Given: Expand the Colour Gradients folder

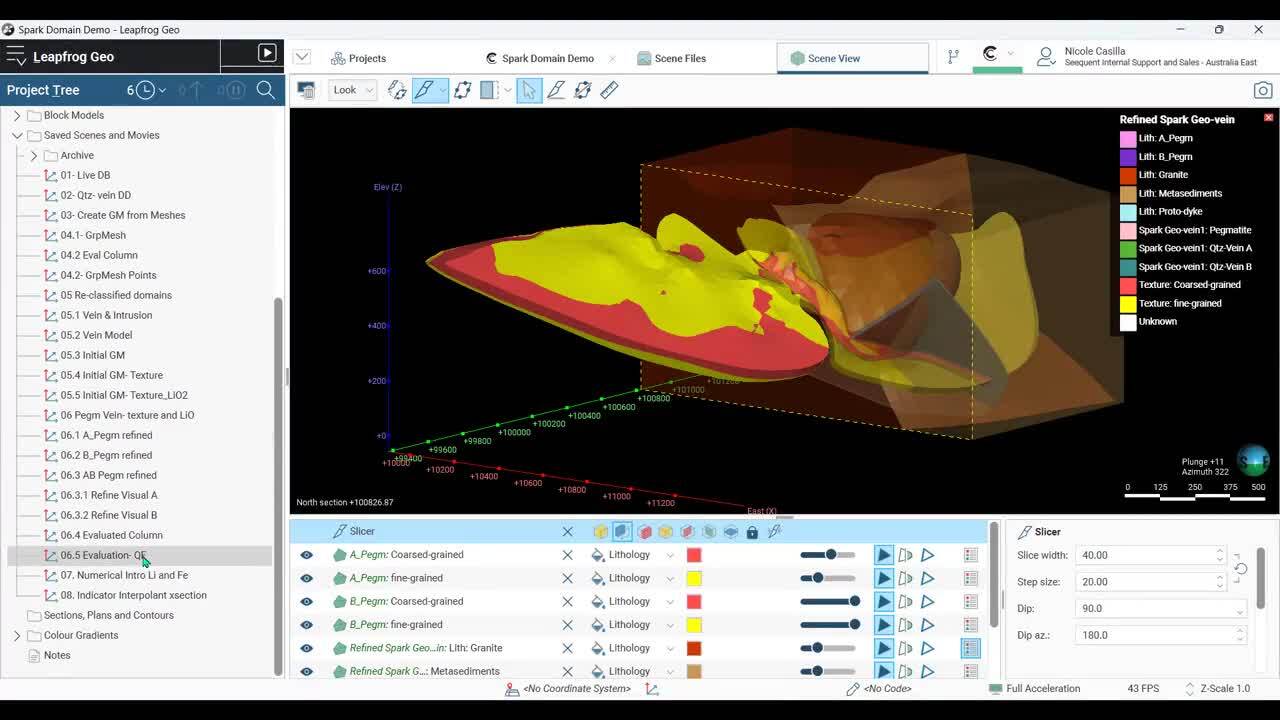Looking at the screenshot, I should 16,635.
